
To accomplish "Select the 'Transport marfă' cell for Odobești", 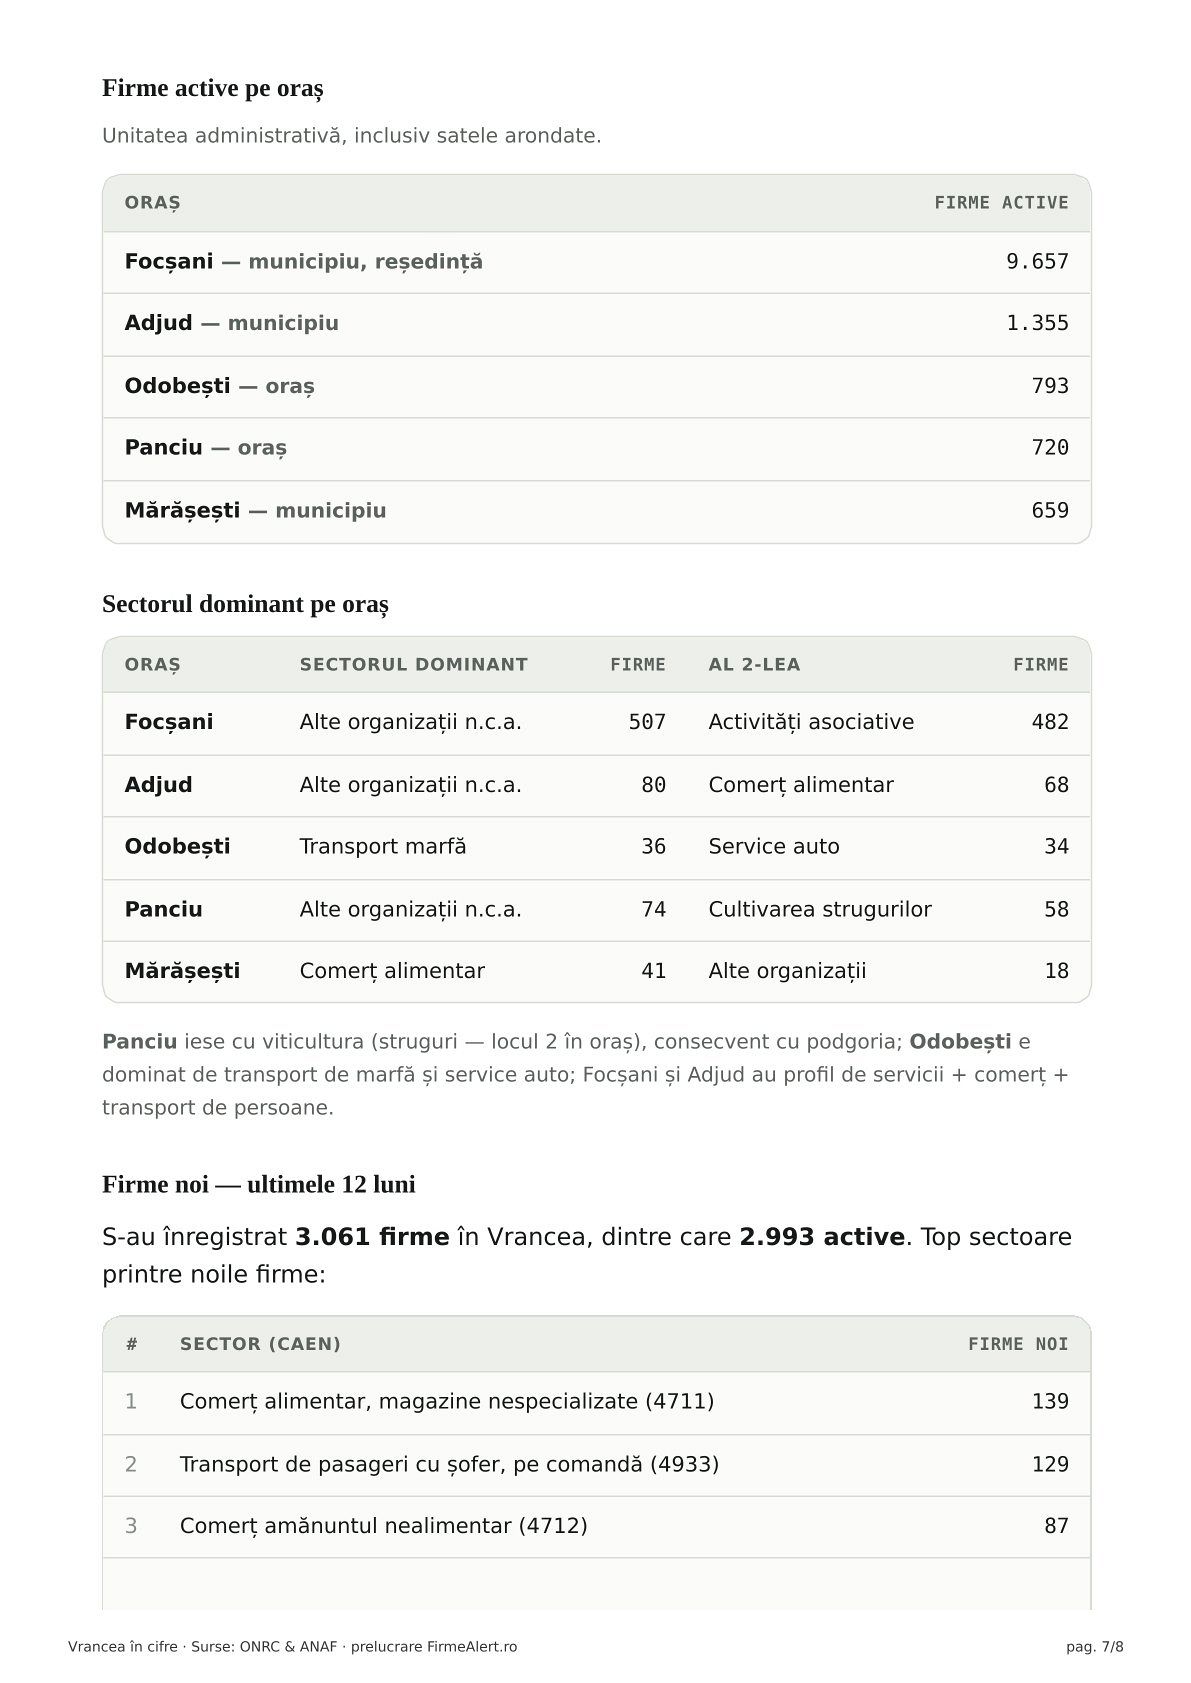I will click(383, 847).
